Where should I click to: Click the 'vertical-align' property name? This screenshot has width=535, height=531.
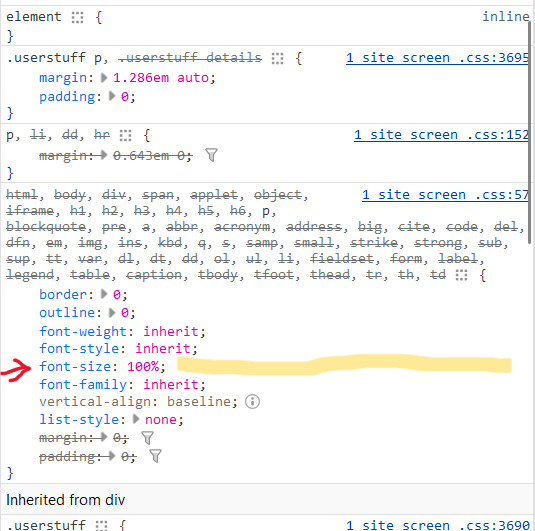95,402
